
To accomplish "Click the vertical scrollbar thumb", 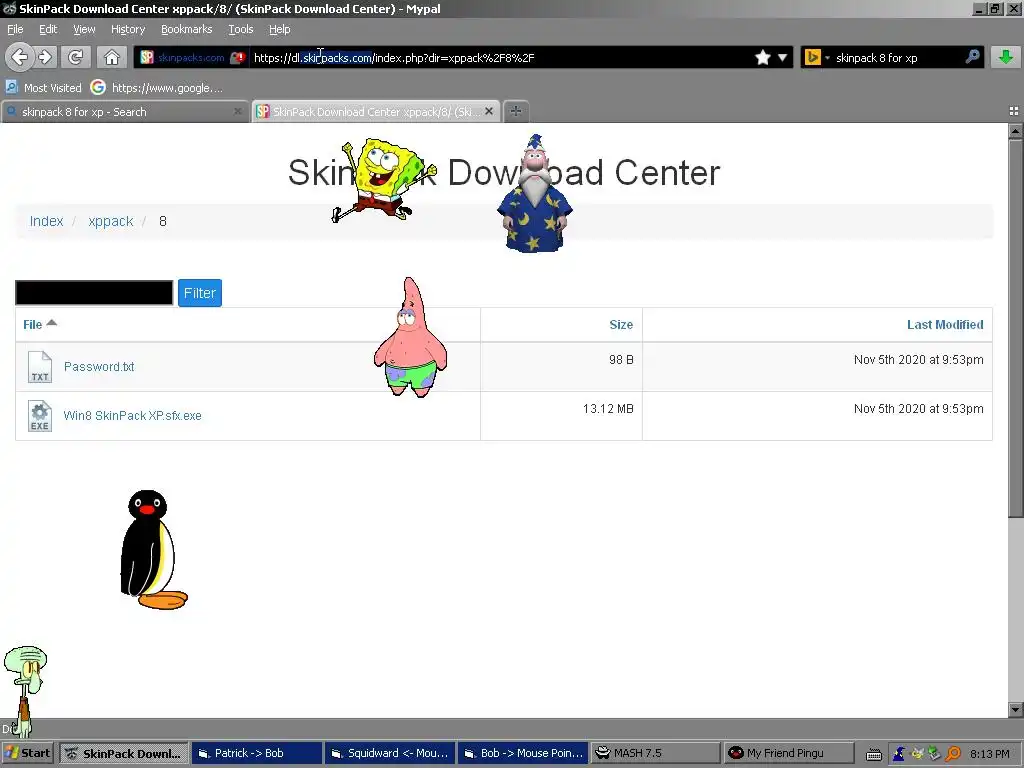I will pos(1016,328).
